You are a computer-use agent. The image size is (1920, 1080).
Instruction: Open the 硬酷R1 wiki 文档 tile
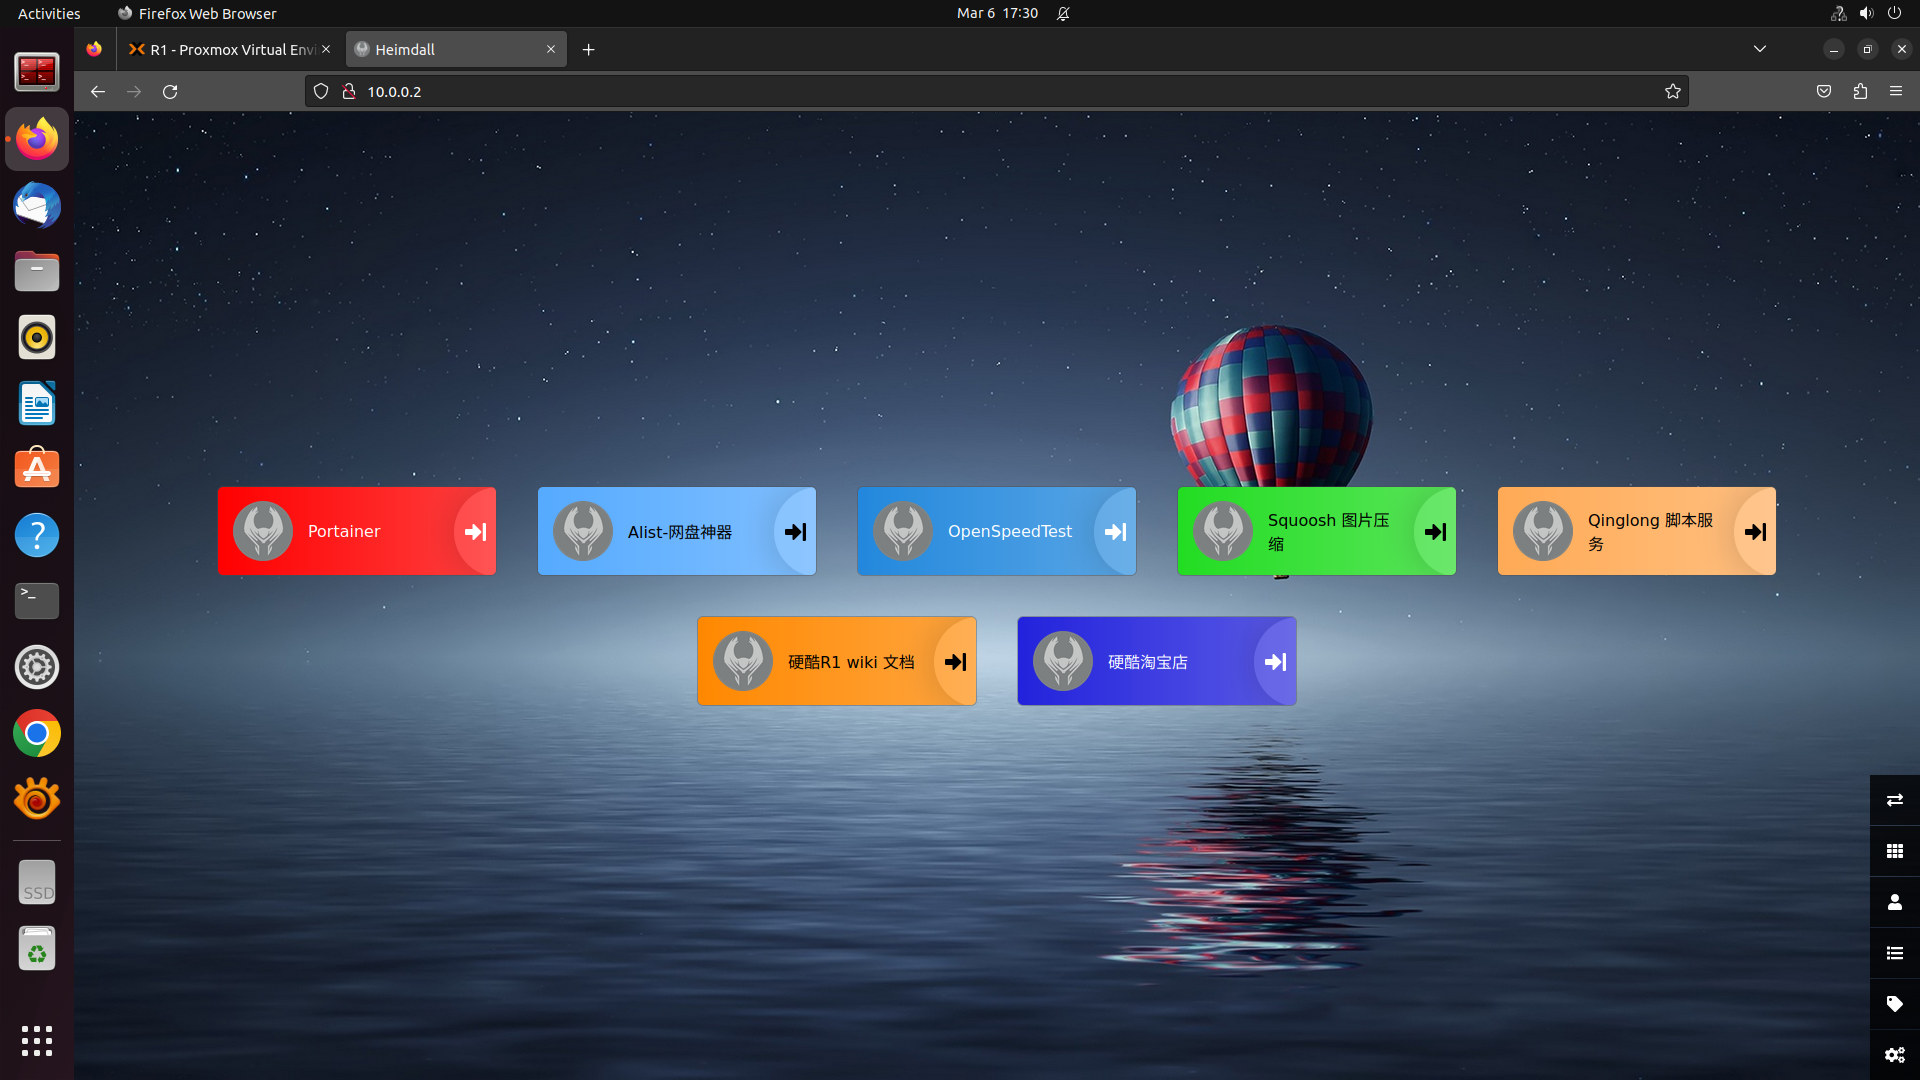point(837,661)
